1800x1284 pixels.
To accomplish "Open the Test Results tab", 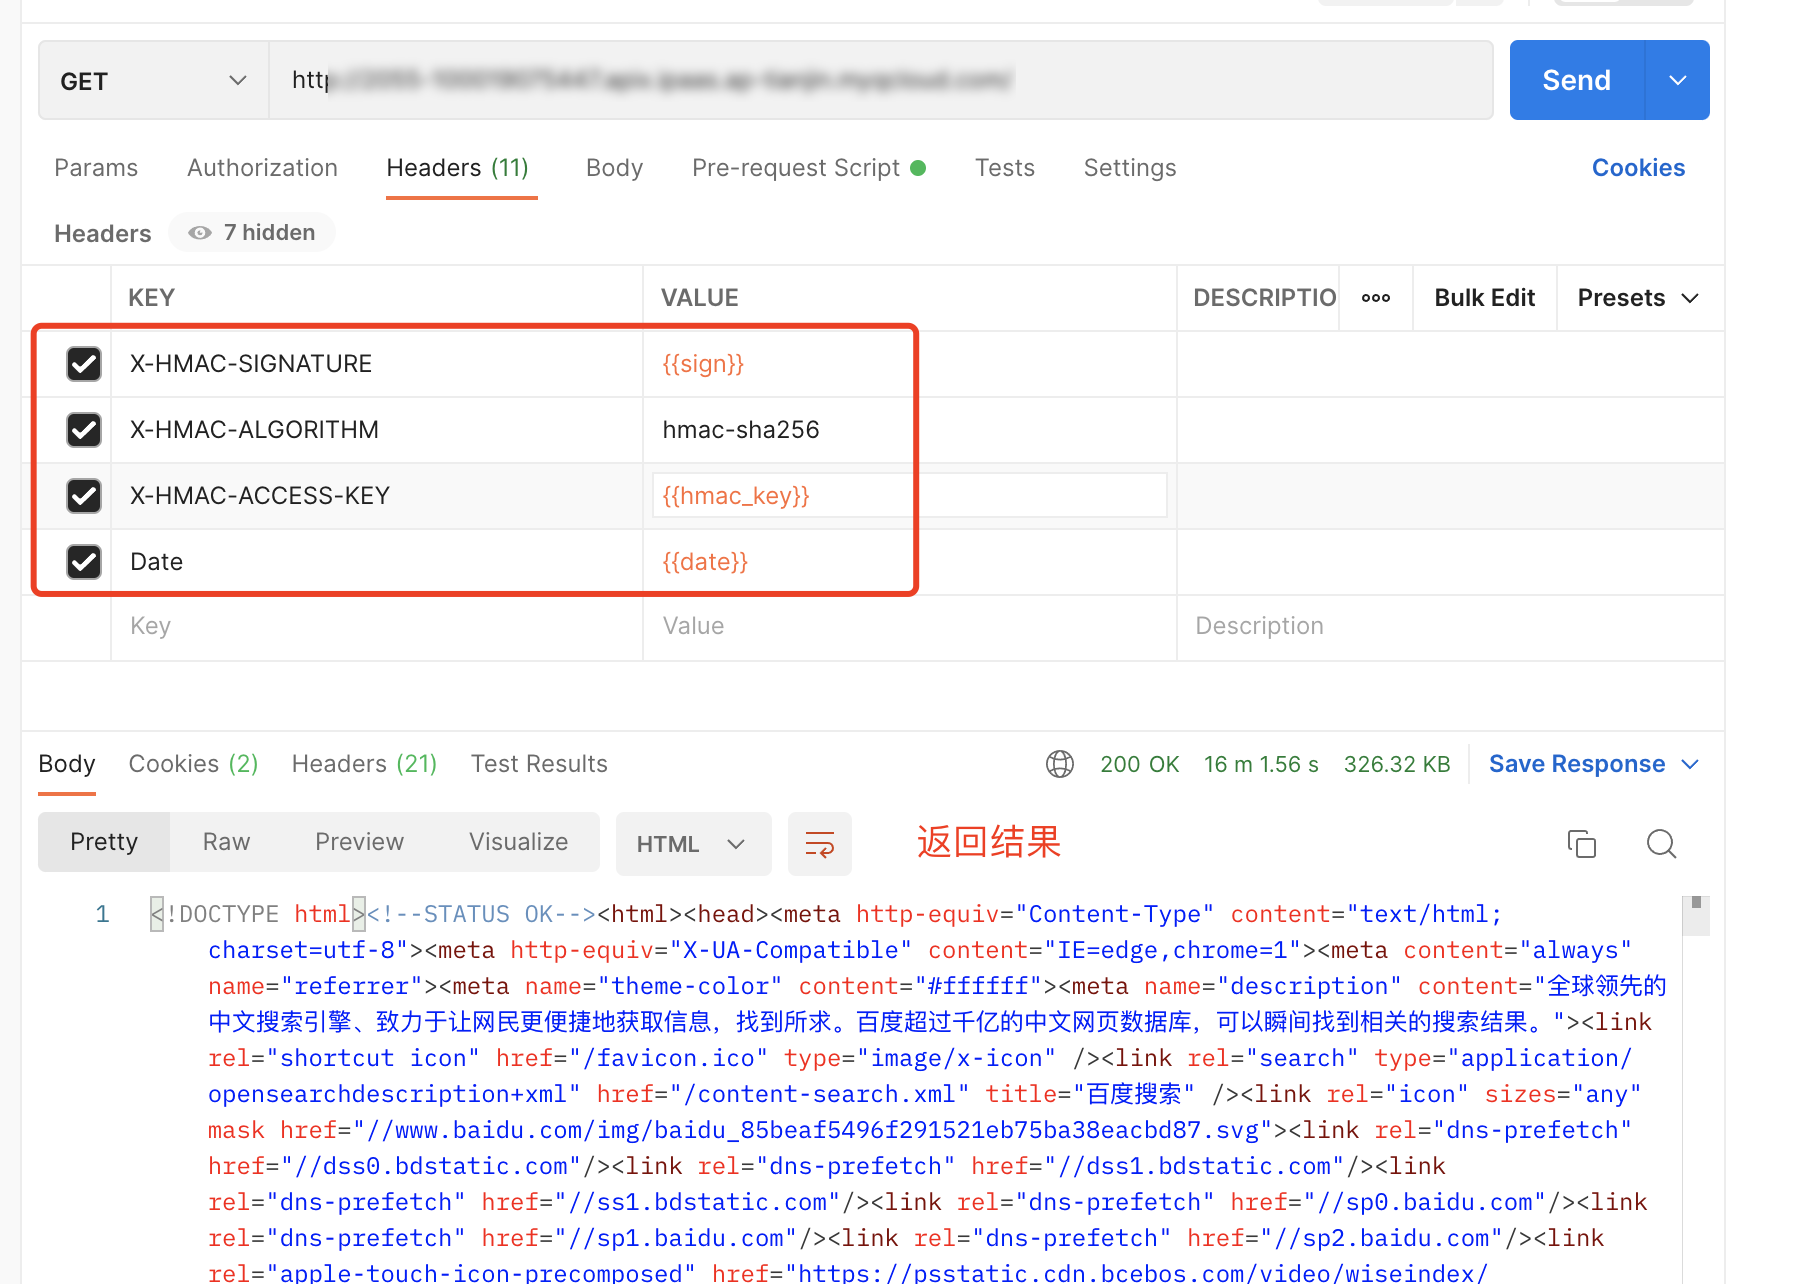I will coord(539,764).
